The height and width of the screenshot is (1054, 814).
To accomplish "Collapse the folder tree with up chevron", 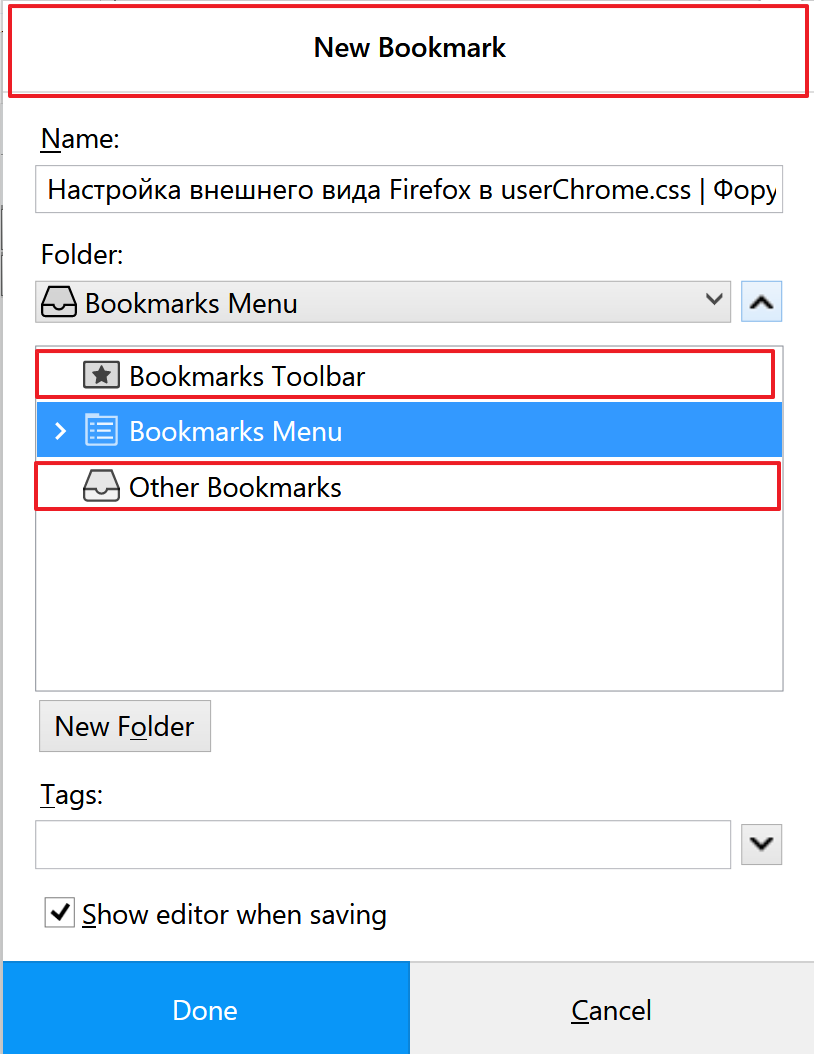I will click(762, 302).
